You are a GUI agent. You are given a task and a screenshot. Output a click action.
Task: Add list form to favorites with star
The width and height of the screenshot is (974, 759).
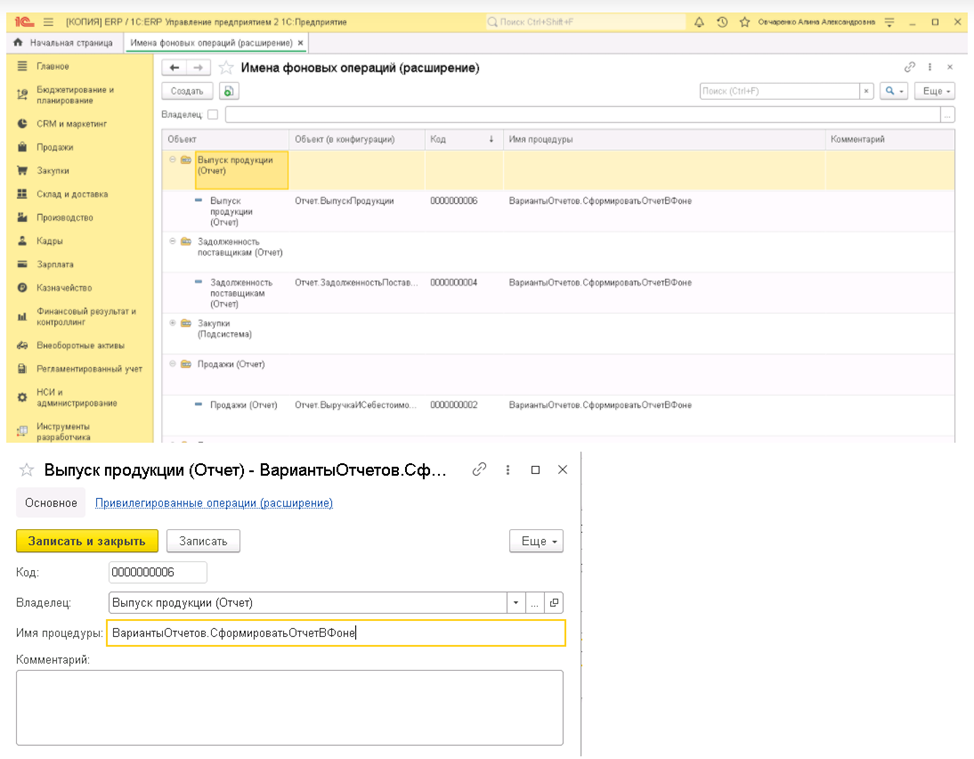pos(227,68)
